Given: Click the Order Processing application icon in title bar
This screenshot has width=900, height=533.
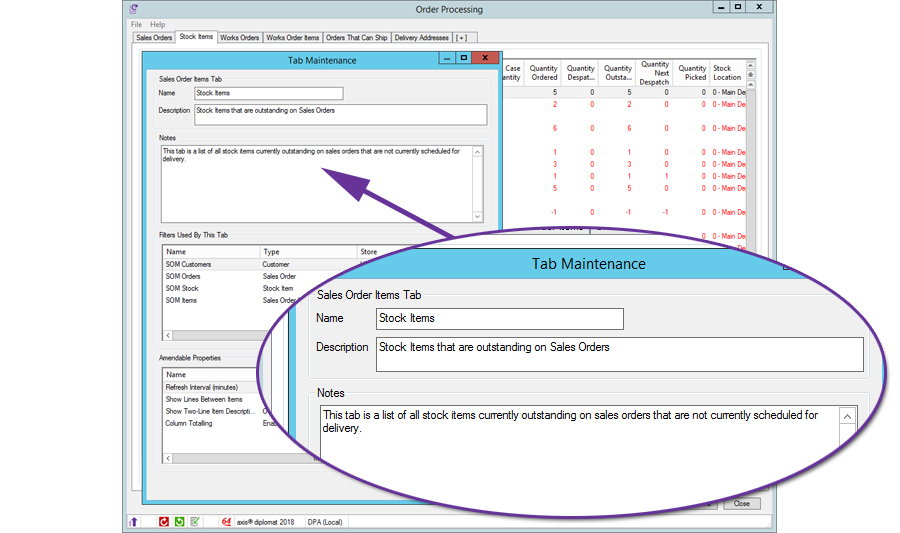Looking at the screenshot, I should pos(134,9).
